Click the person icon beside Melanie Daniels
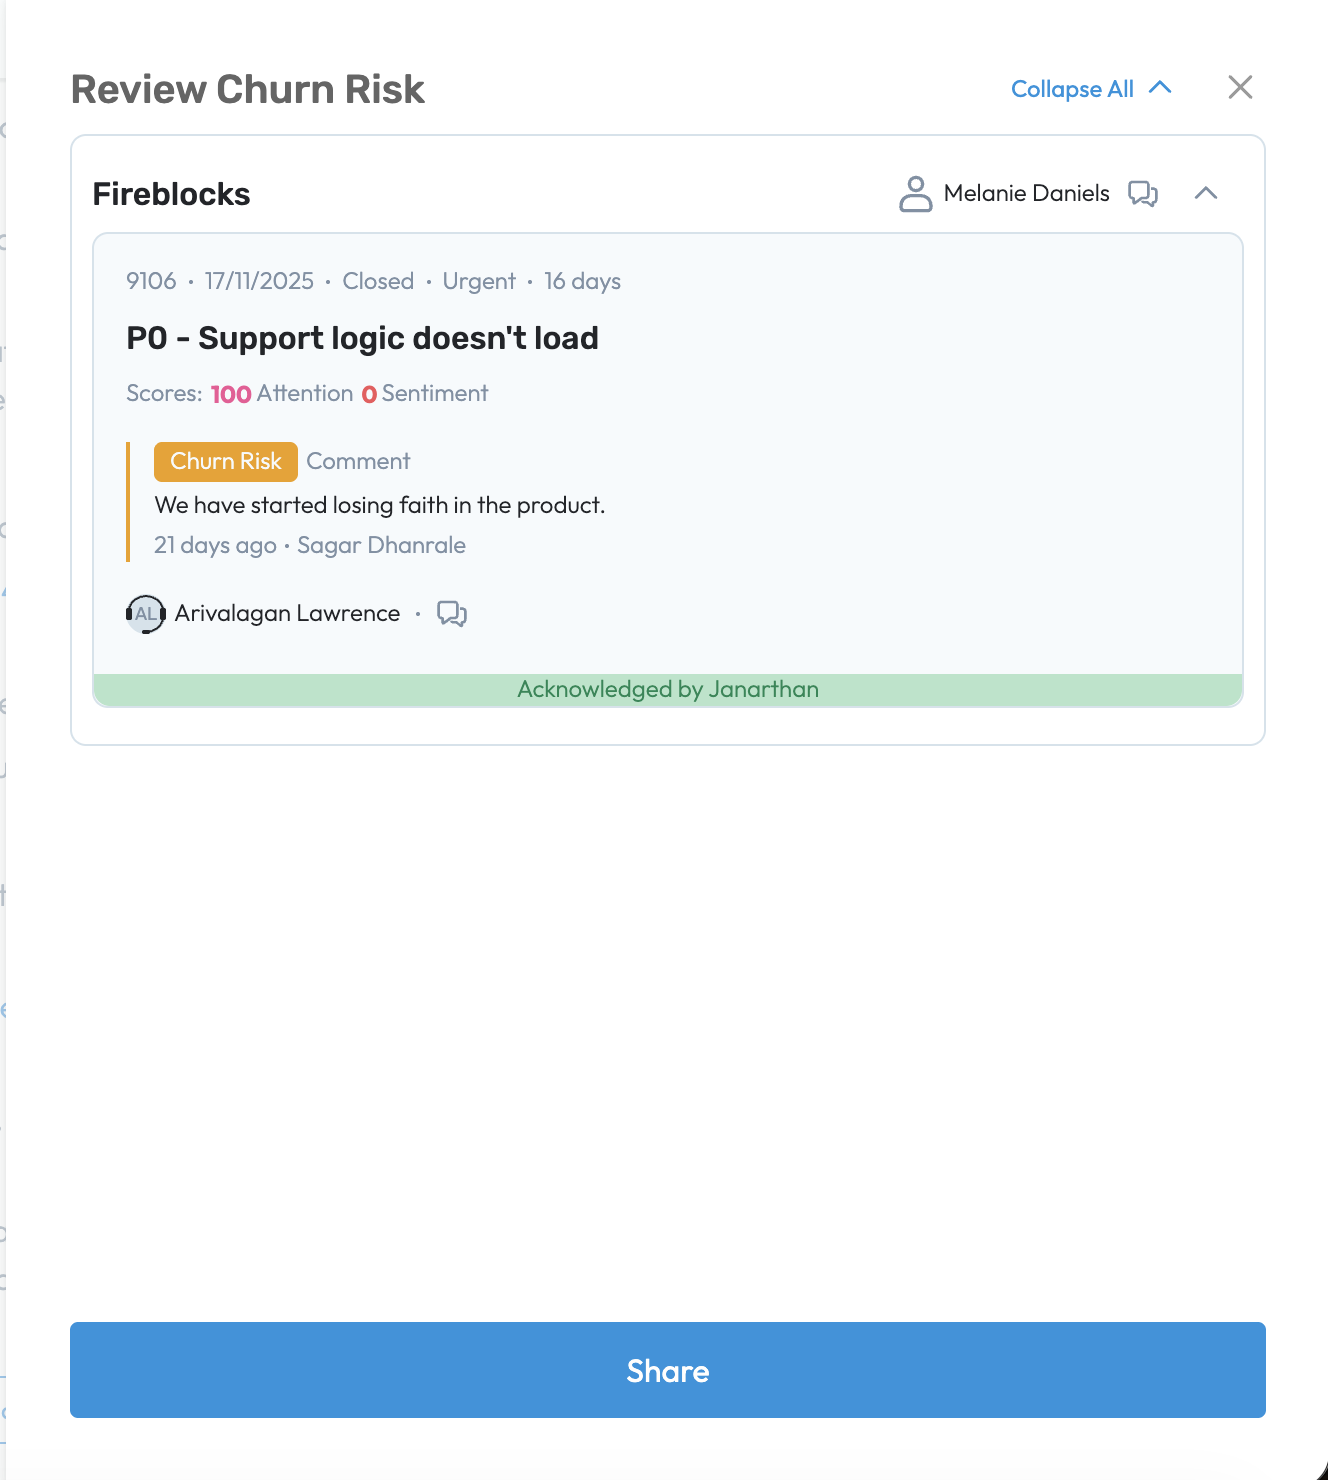The height and width of the screenshot is (1480, 1328). point(915,194)
